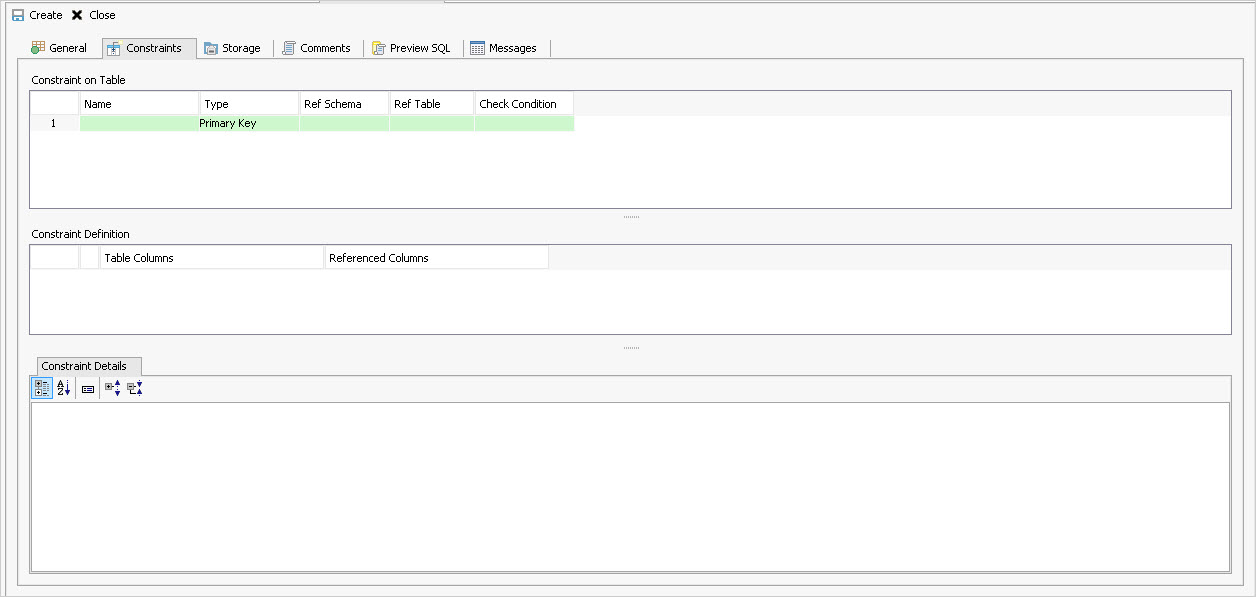Image resolution: width=1256 pixels, height=597 pixels.
Task: Click the Primary Key type cell
Action: click(x=249, y=123)
